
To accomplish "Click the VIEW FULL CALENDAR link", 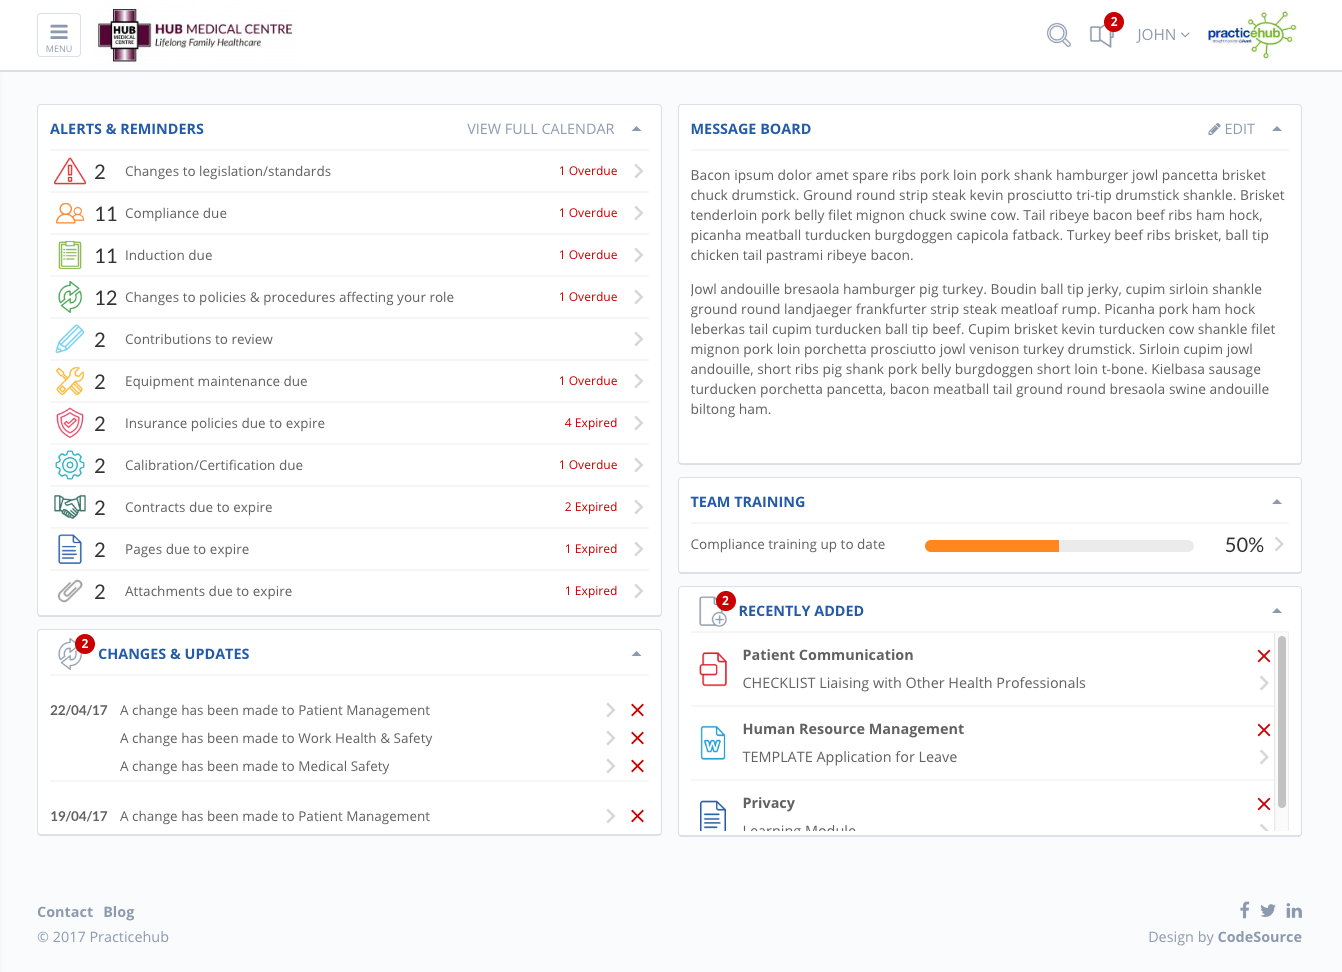I will click(x=540, y=129).
